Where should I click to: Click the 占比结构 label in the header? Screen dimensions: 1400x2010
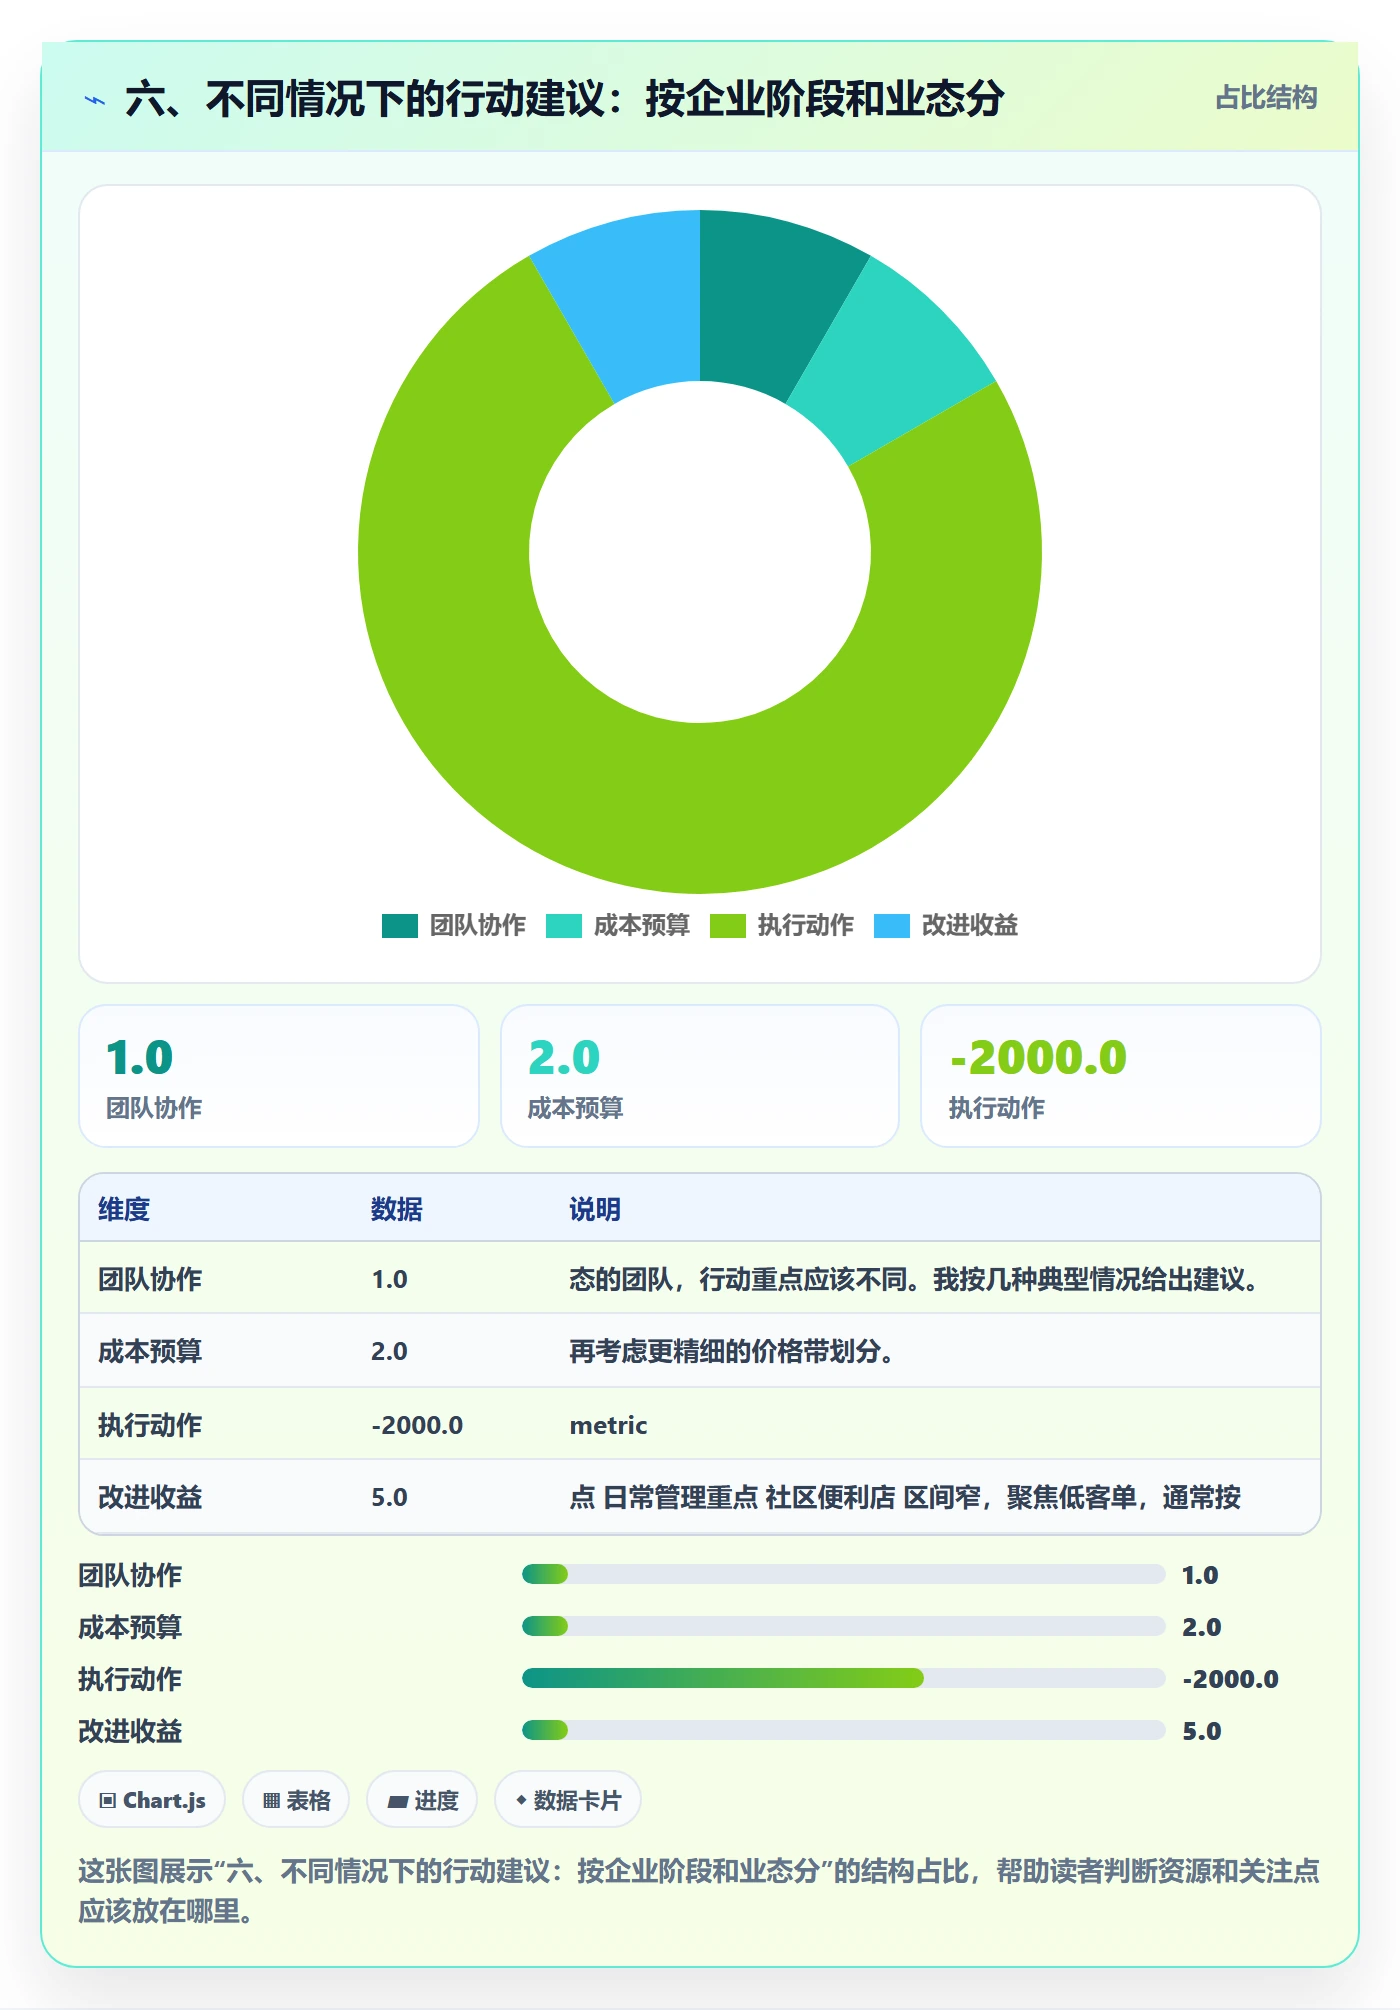click(1266, 98)
